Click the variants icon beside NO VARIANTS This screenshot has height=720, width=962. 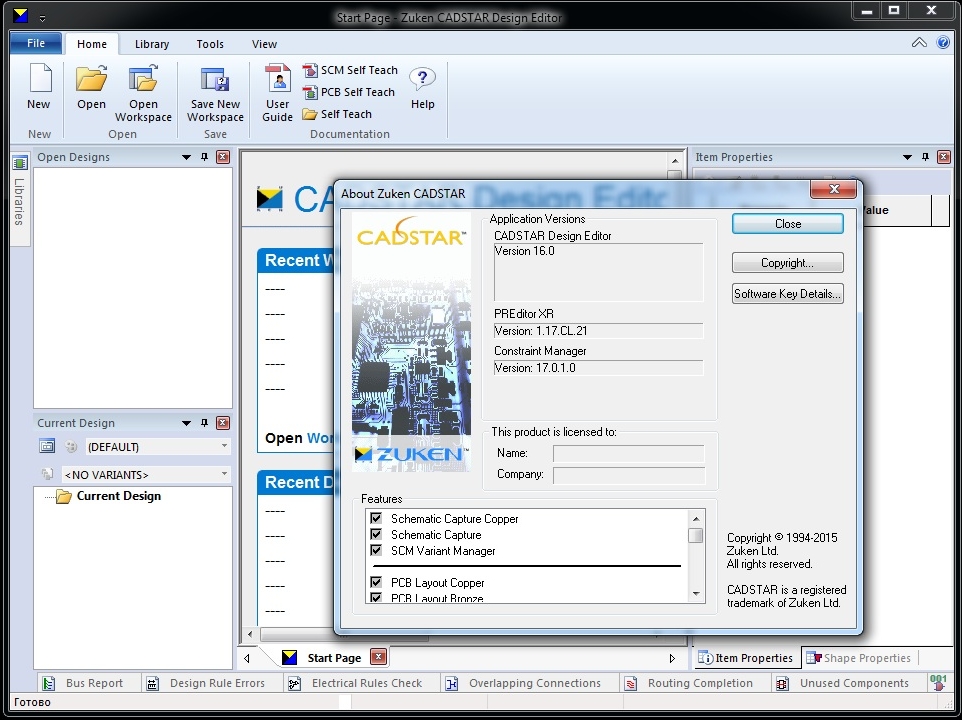(x=47, y=473)
